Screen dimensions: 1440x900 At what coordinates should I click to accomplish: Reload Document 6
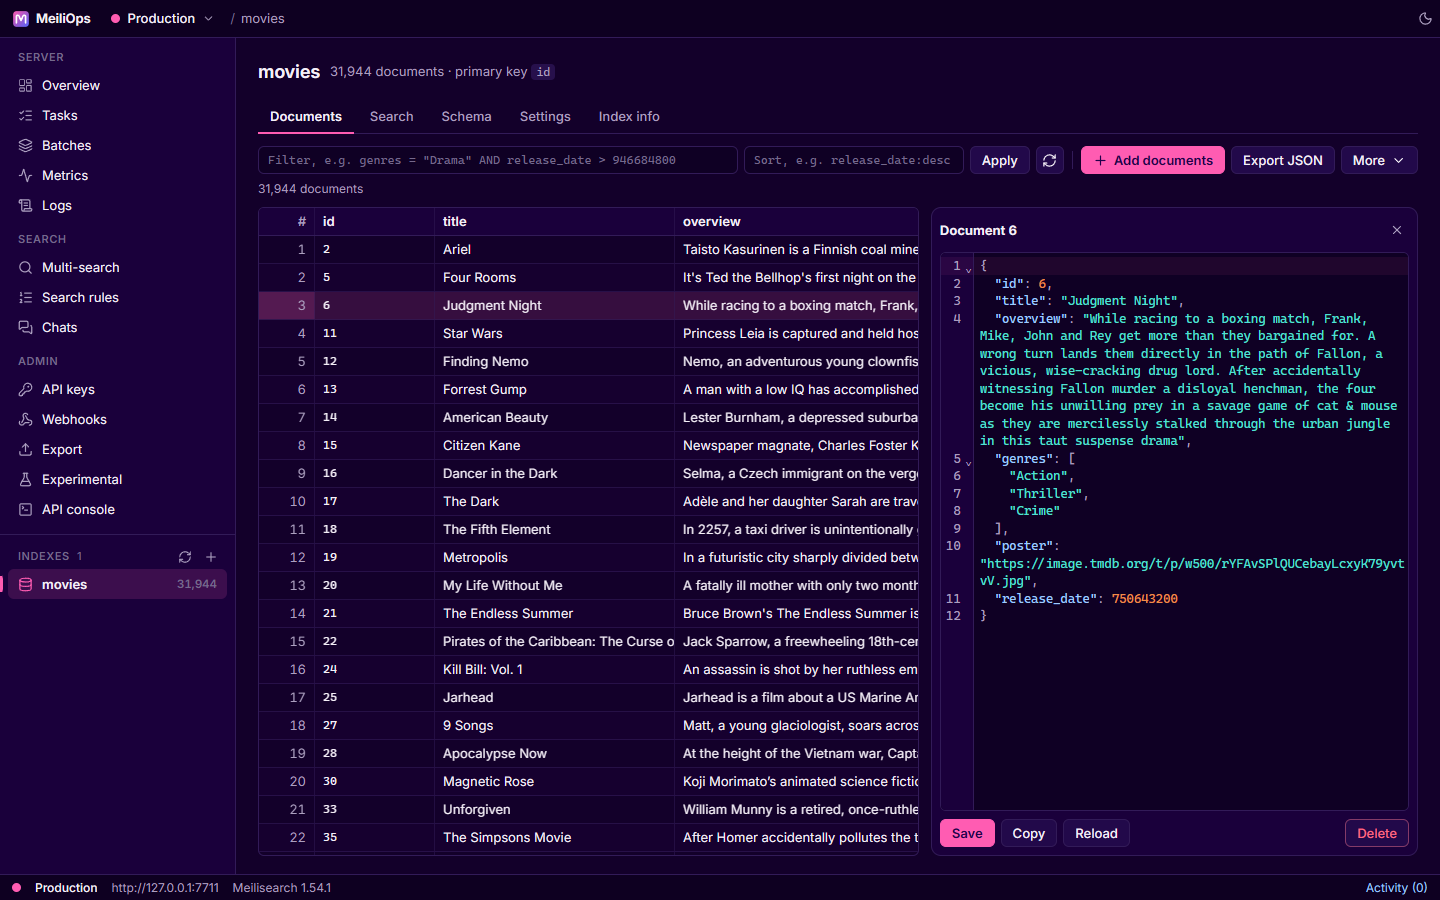(1097, 833)
